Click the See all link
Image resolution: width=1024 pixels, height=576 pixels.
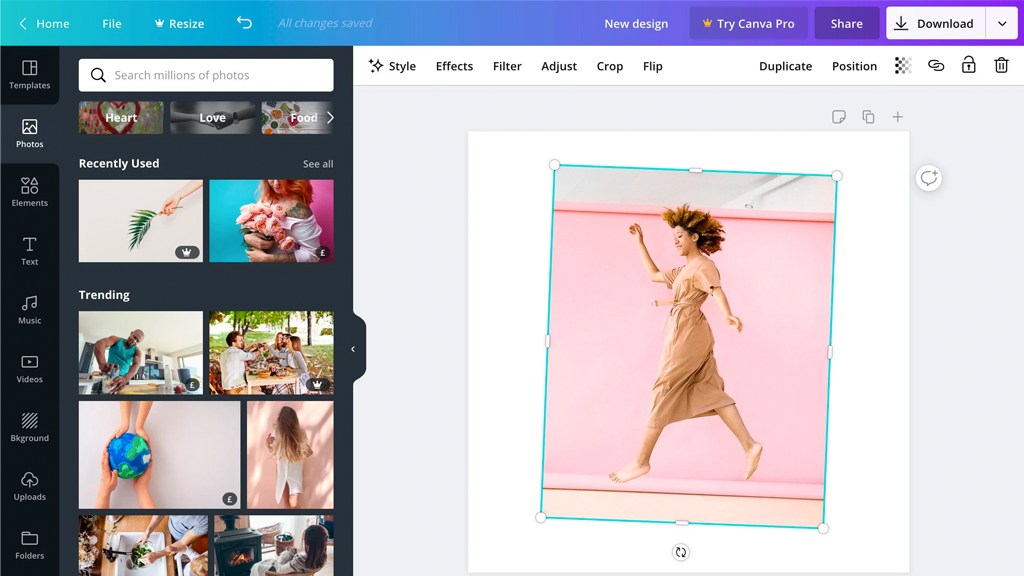[x=318, y=164]
